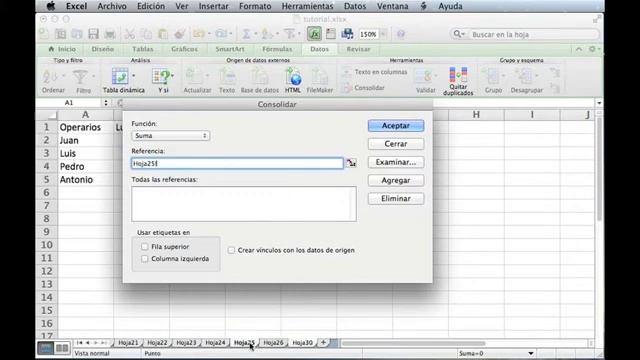Image resolution: width=640 pixels, height=360 pixels.
Task: Click Consolidar in the ribbon
Action: pos(363,88)
